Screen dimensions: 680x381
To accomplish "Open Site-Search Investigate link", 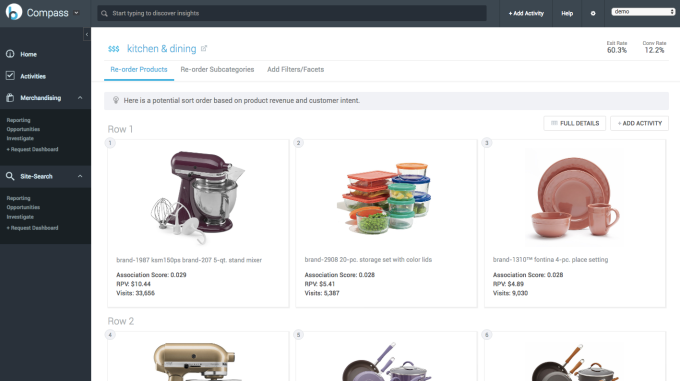I will 20,217.
